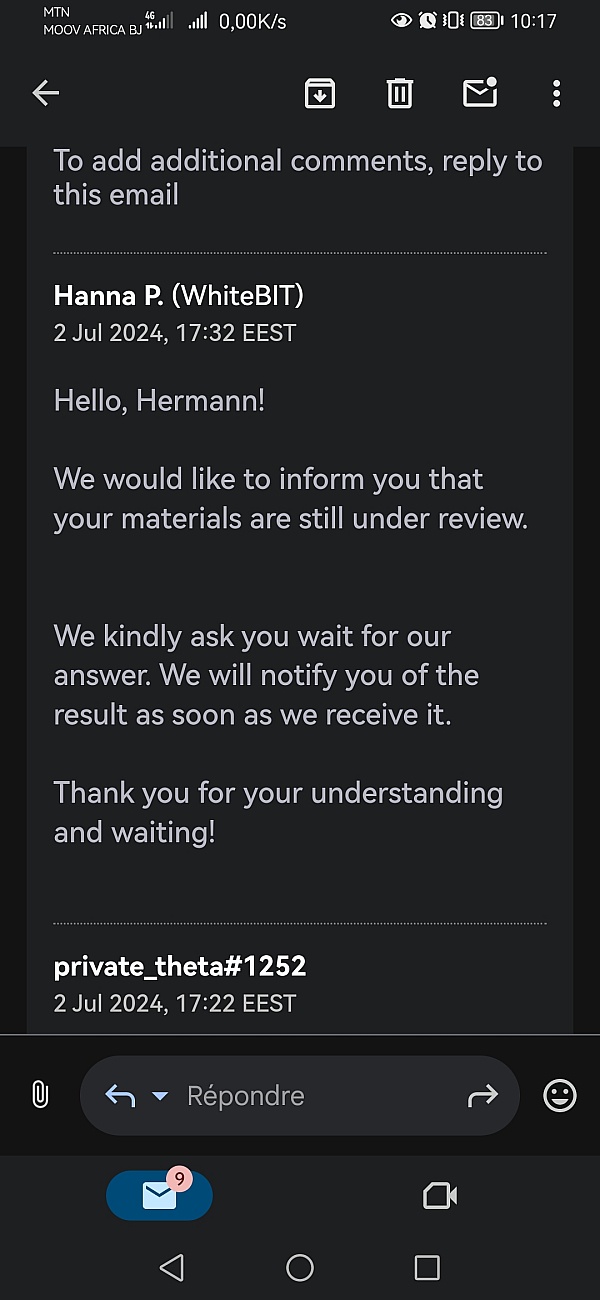
Task: Delete the email with trash icon
Action: tap(399, 94)
